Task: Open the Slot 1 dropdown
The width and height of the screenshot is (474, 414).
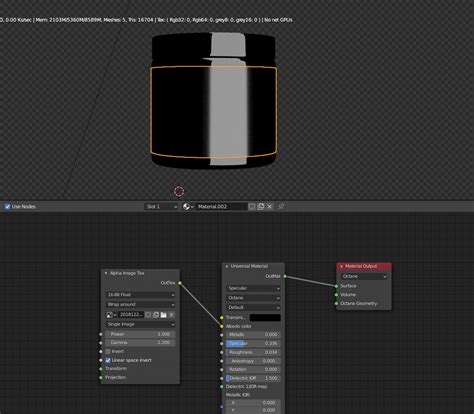Action: point(162,207)
